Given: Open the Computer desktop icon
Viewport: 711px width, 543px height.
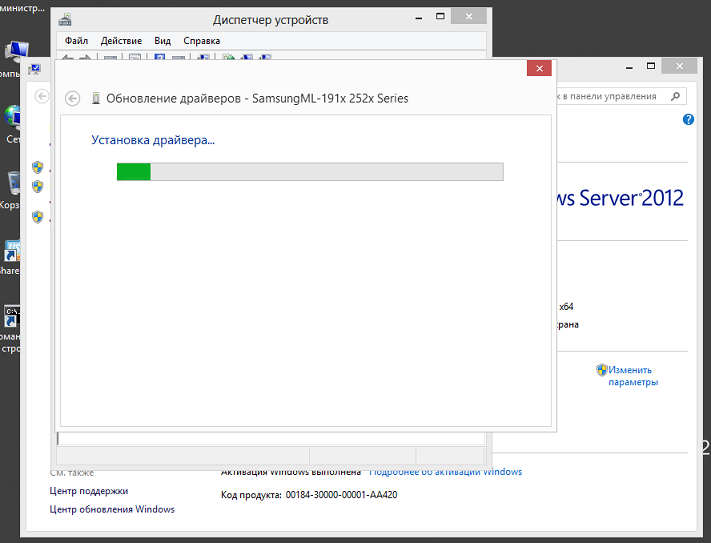Looking at the screenshot, I should coord(15,52).
